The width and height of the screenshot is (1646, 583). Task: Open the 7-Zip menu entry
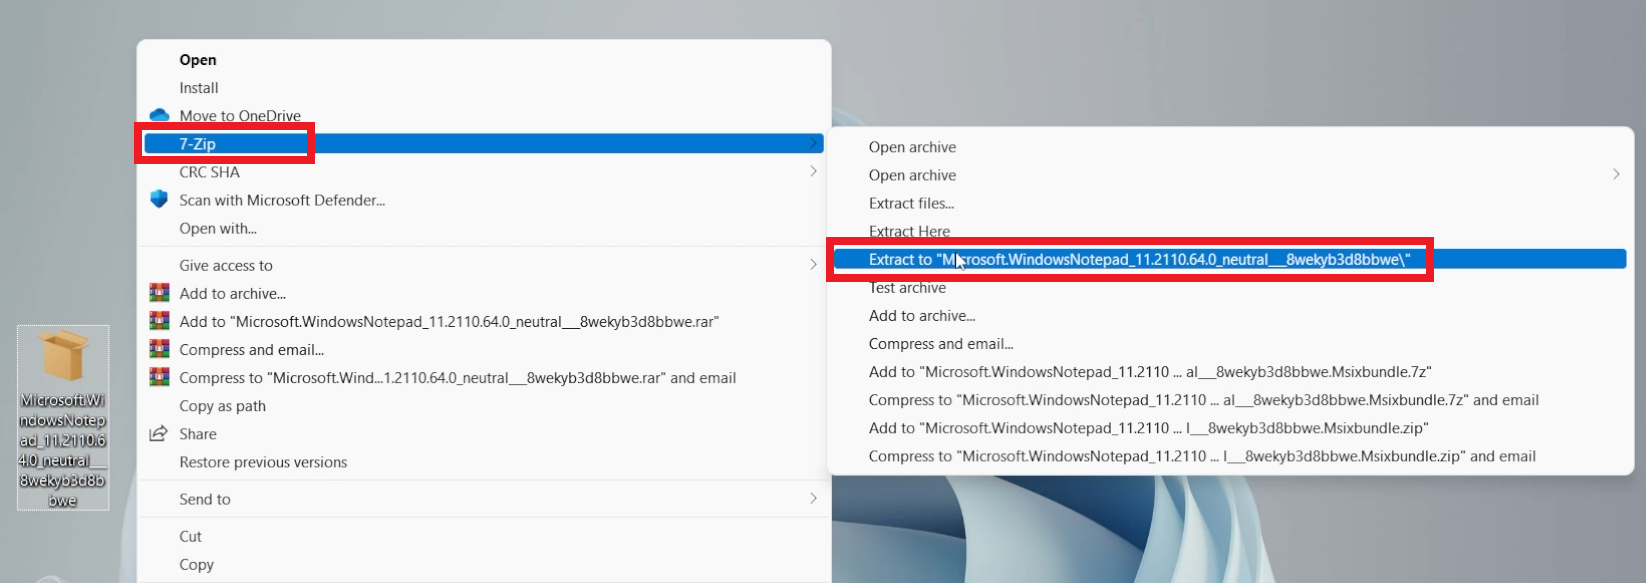coord(484,144)
